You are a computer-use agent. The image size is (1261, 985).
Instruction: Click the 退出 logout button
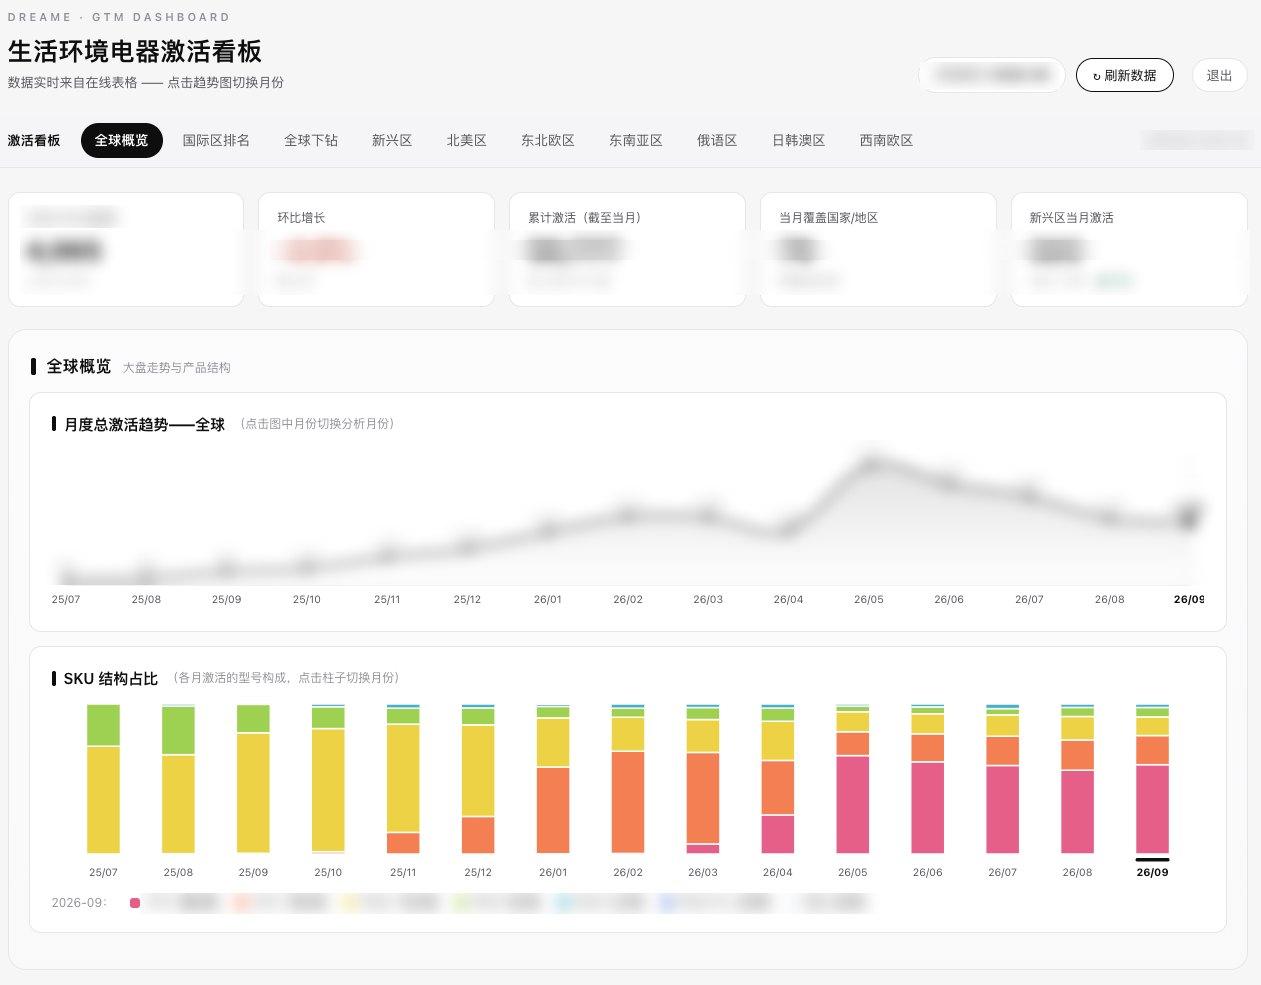click(x=1219, y=75)
